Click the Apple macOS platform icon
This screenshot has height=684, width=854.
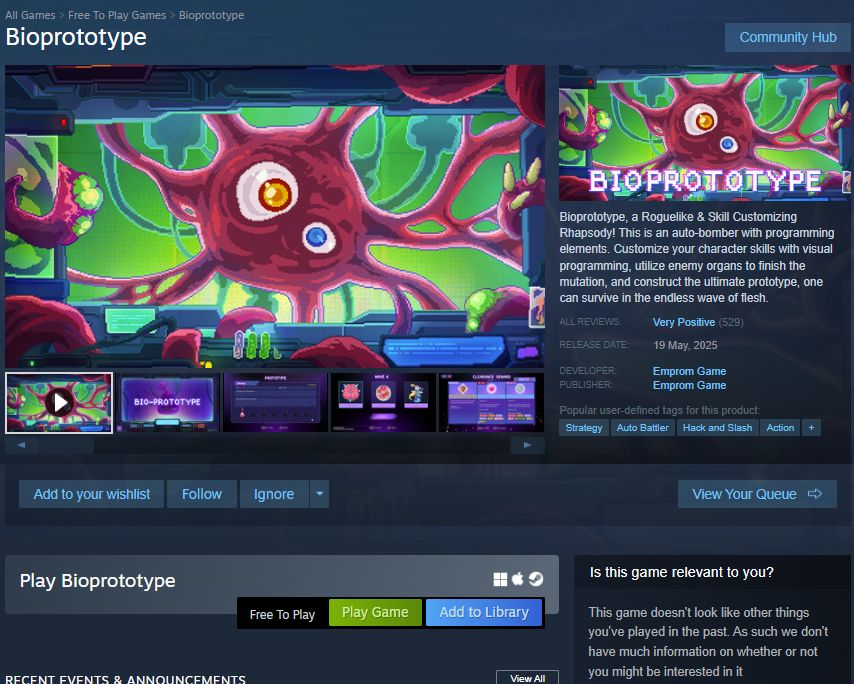517,578
